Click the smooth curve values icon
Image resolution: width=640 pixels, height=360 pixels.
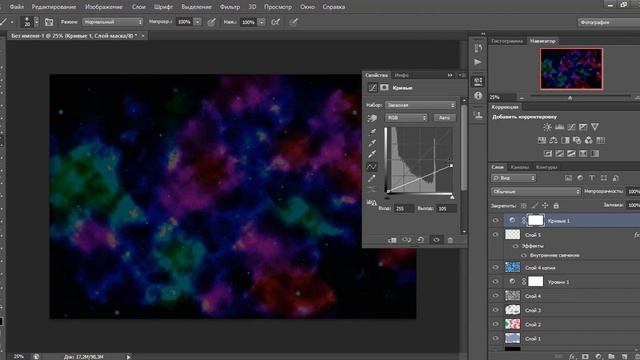(x=372, y=190)
